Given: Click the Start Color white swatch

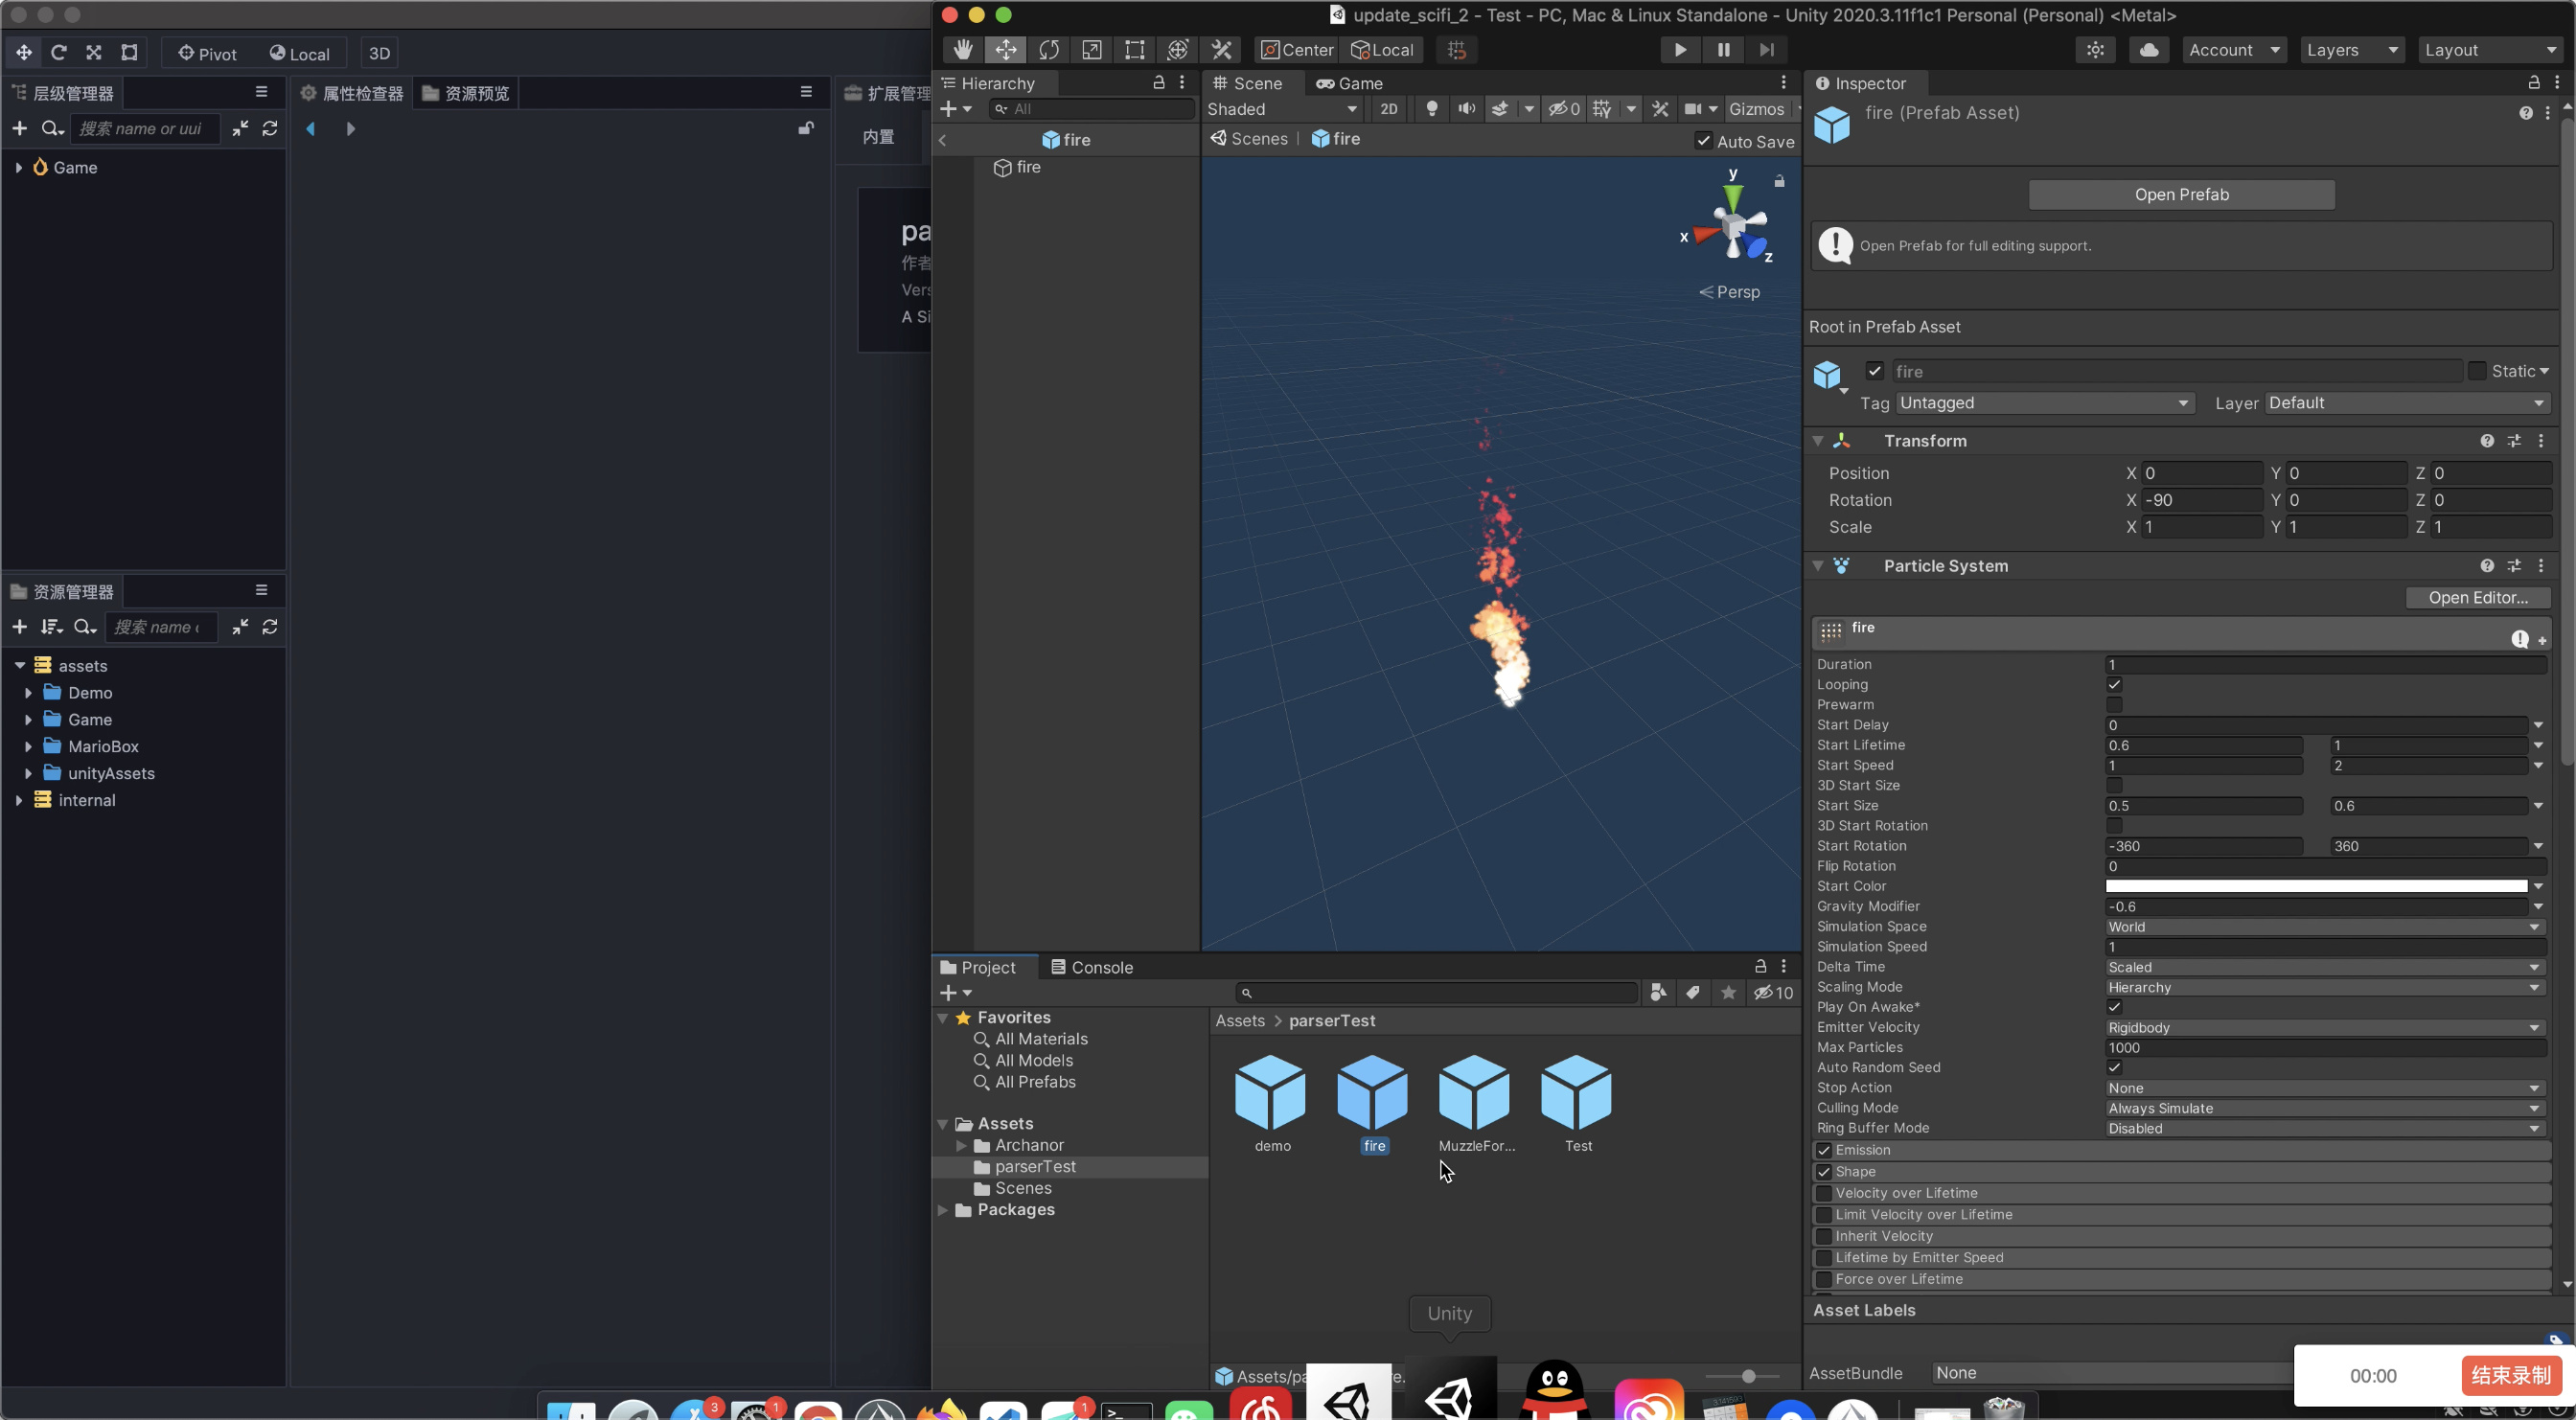Looking at the screenshot, I should 2316,886.
